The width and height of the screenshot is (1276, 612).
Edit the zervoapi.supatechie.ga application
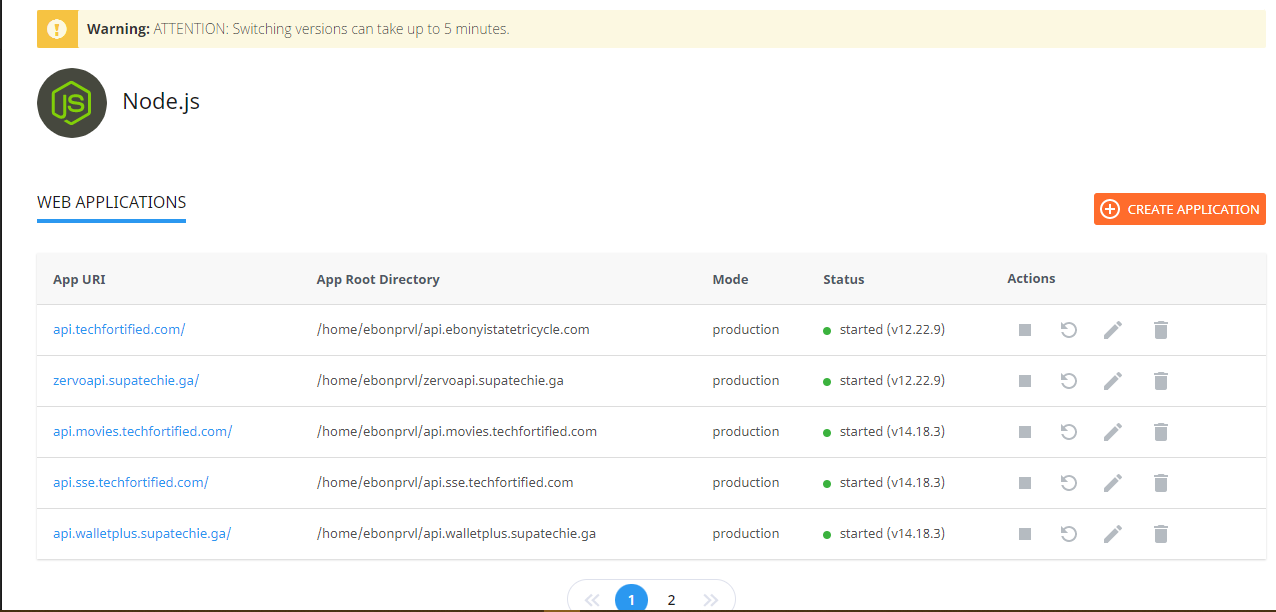pyautogui.click(x=1112, y=380)
